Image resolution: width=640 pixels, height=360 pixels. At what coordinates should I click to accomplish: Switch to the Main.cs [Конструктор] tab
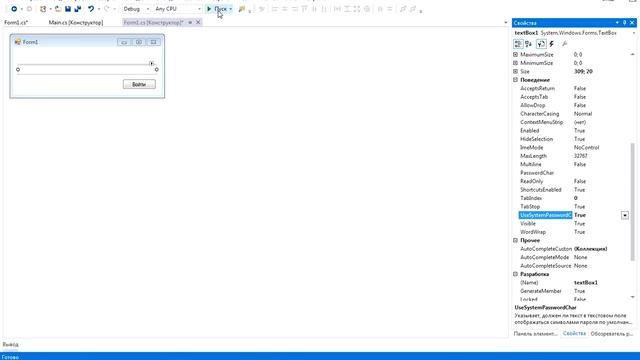point(76,22)
